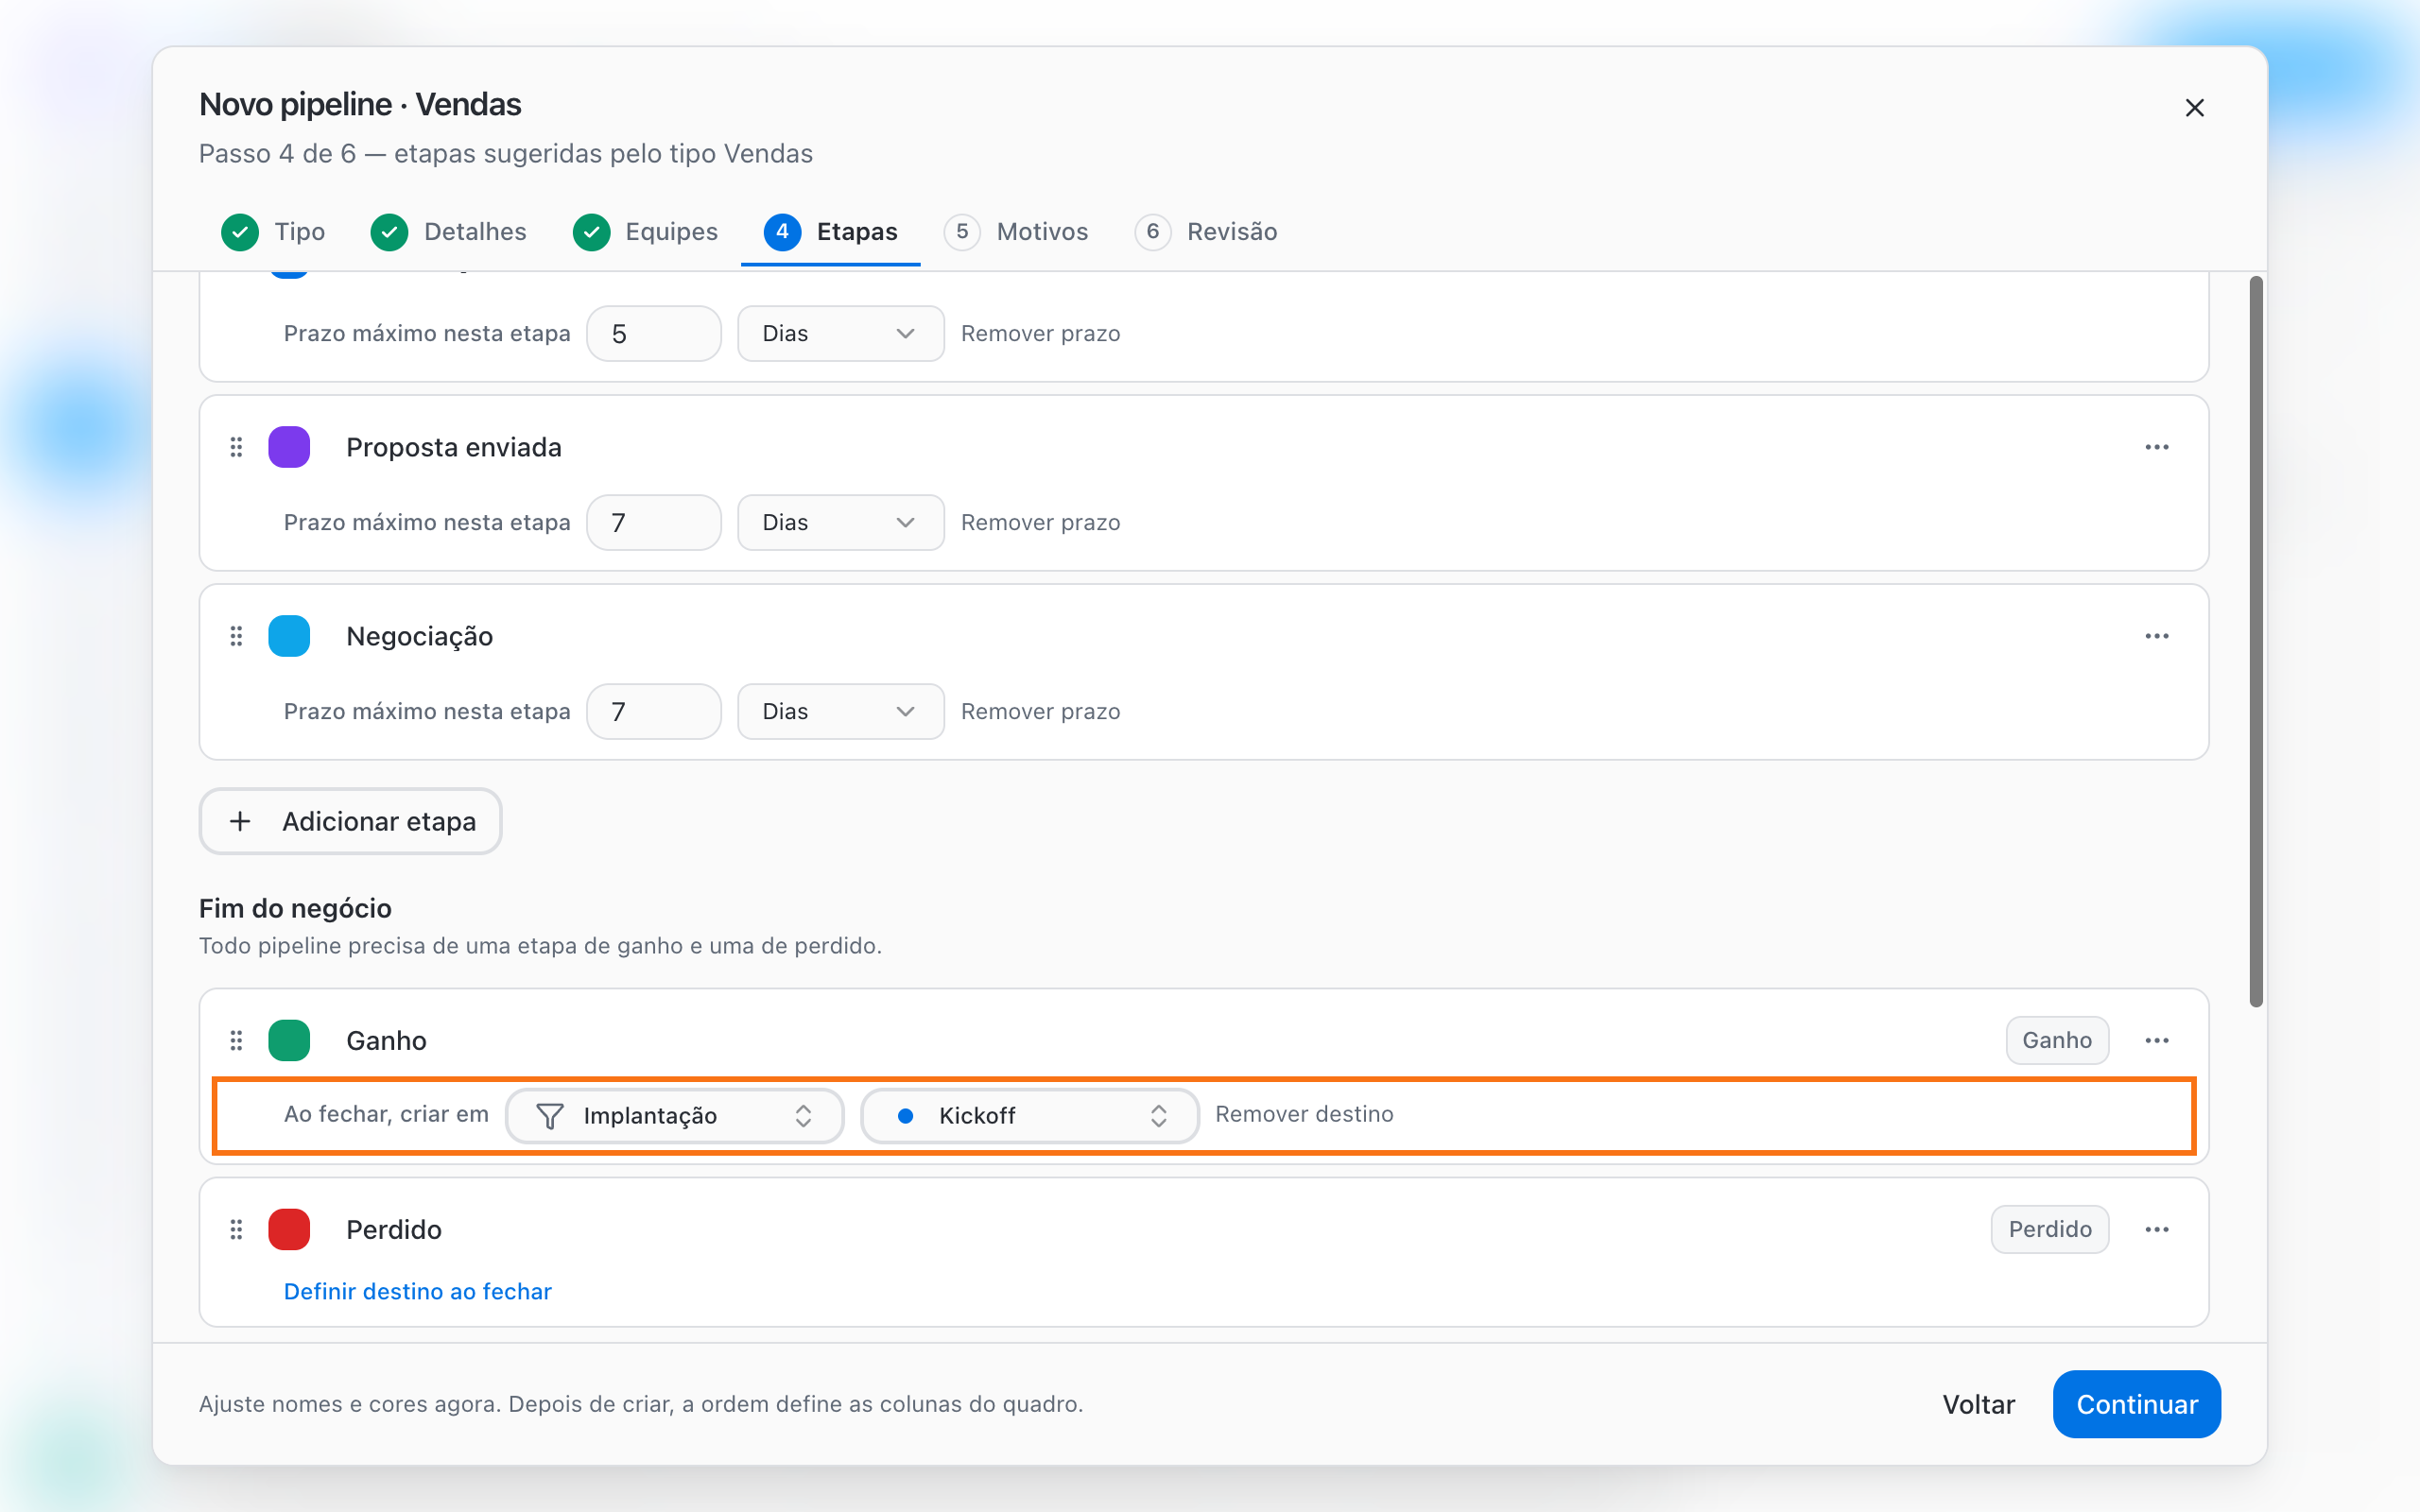Click the Equipes step label
The height and width of the screenshot is (1512, 2420).
pos(671,232)
